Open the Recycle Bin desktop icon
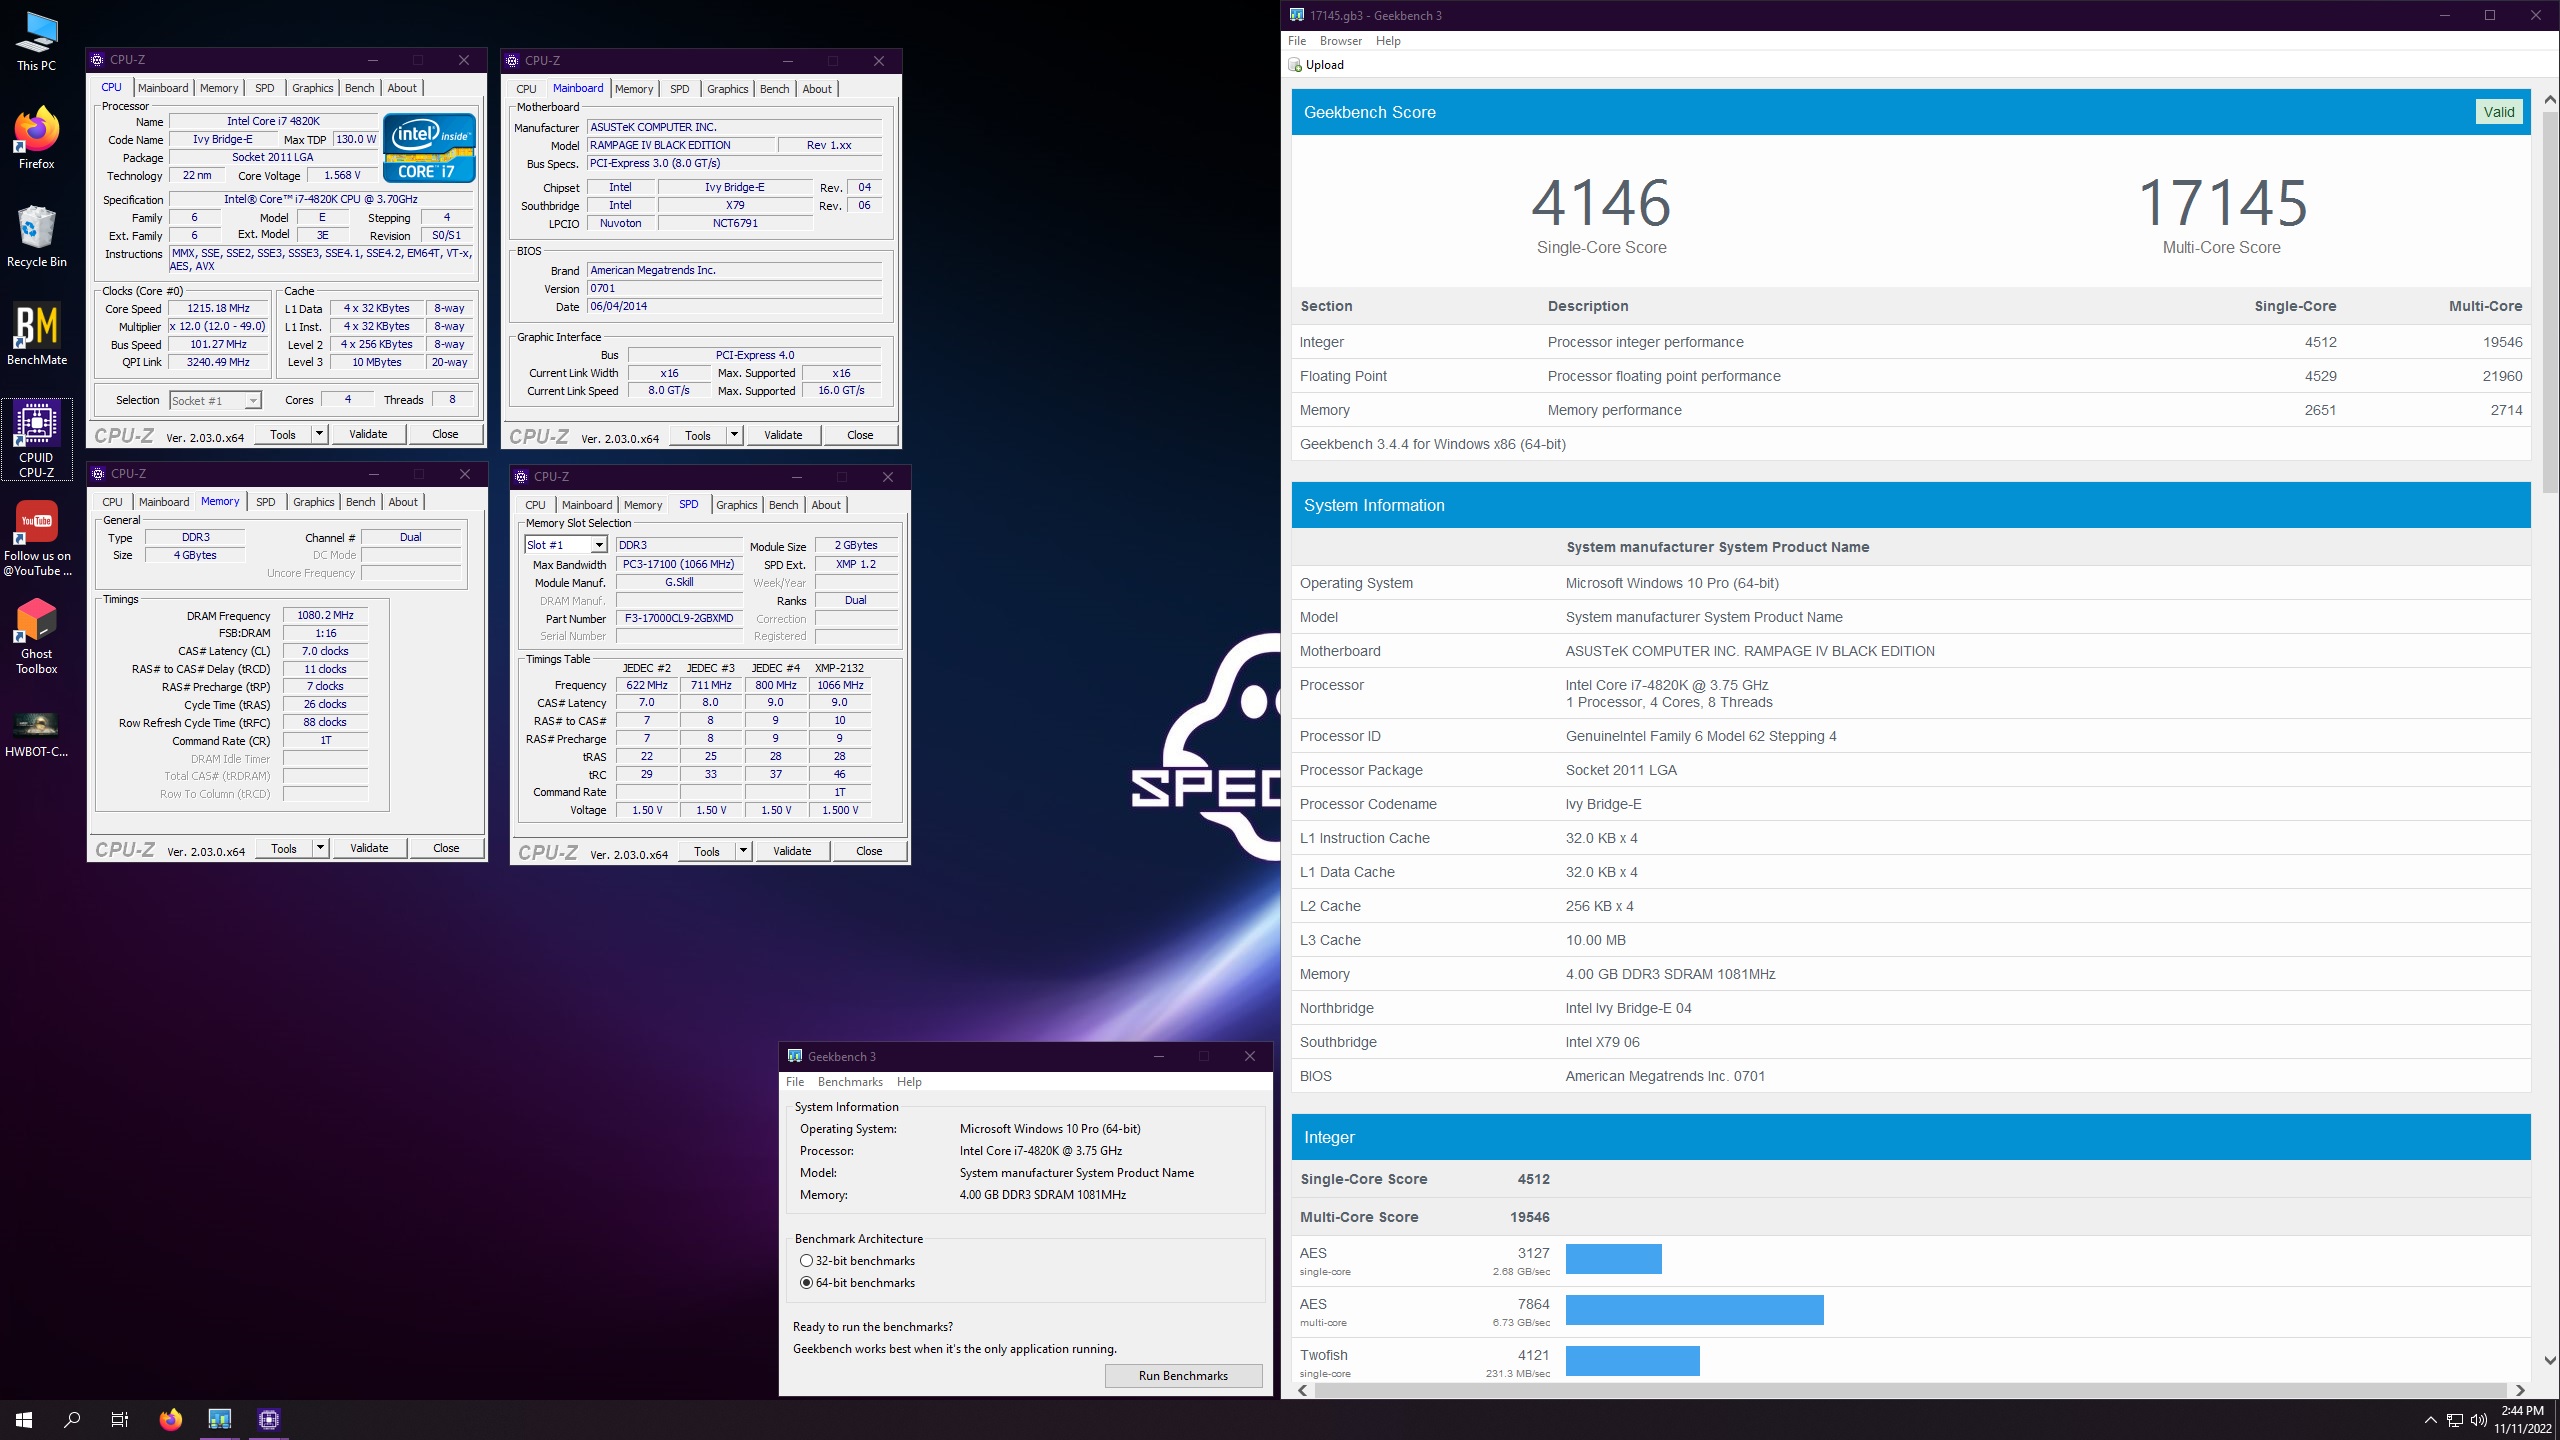 (x=36, y=236)
